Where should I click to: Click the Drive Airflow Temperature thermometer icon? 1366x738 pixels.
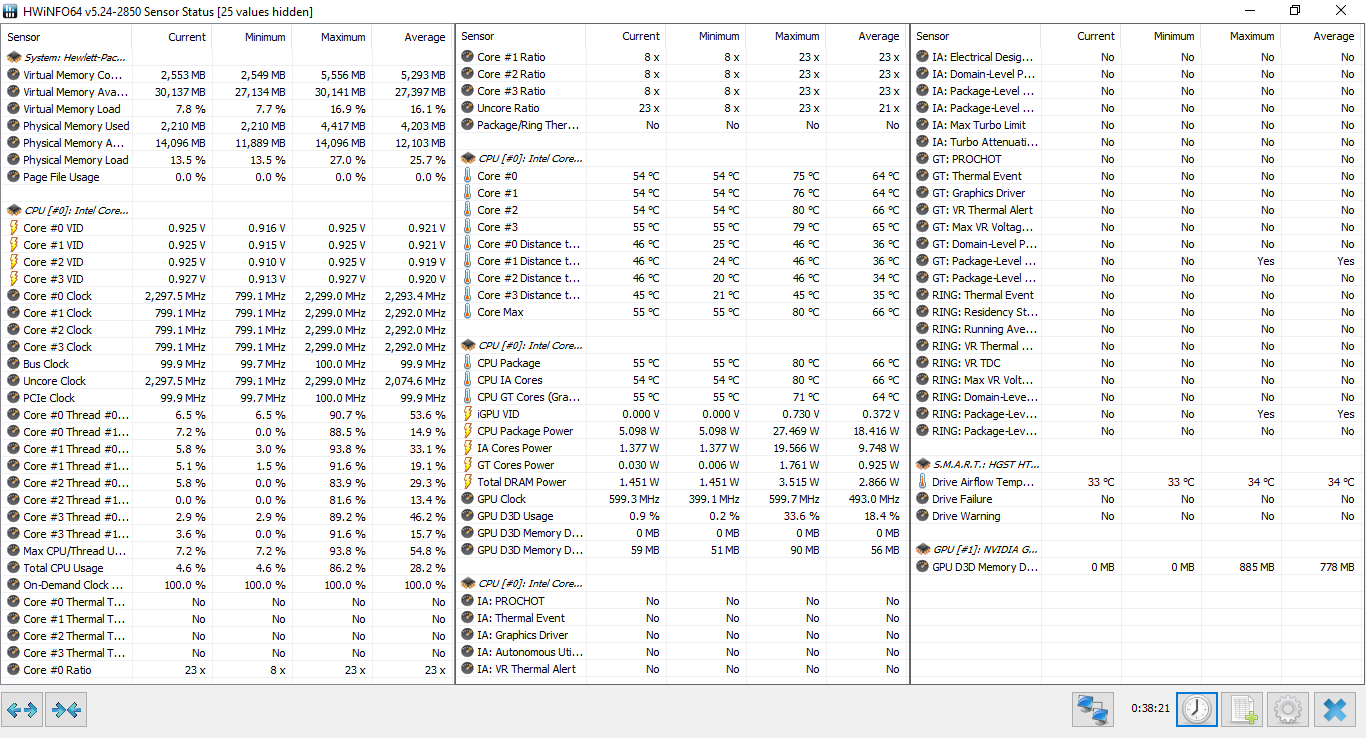[x=923, y=482]
